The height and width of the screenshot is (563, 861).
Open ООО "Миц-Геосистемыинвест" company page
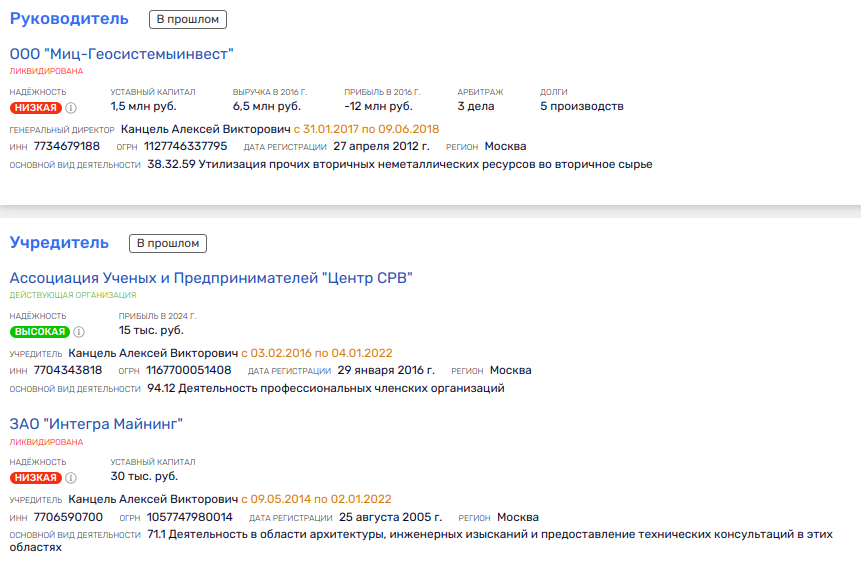pos(121,54)
